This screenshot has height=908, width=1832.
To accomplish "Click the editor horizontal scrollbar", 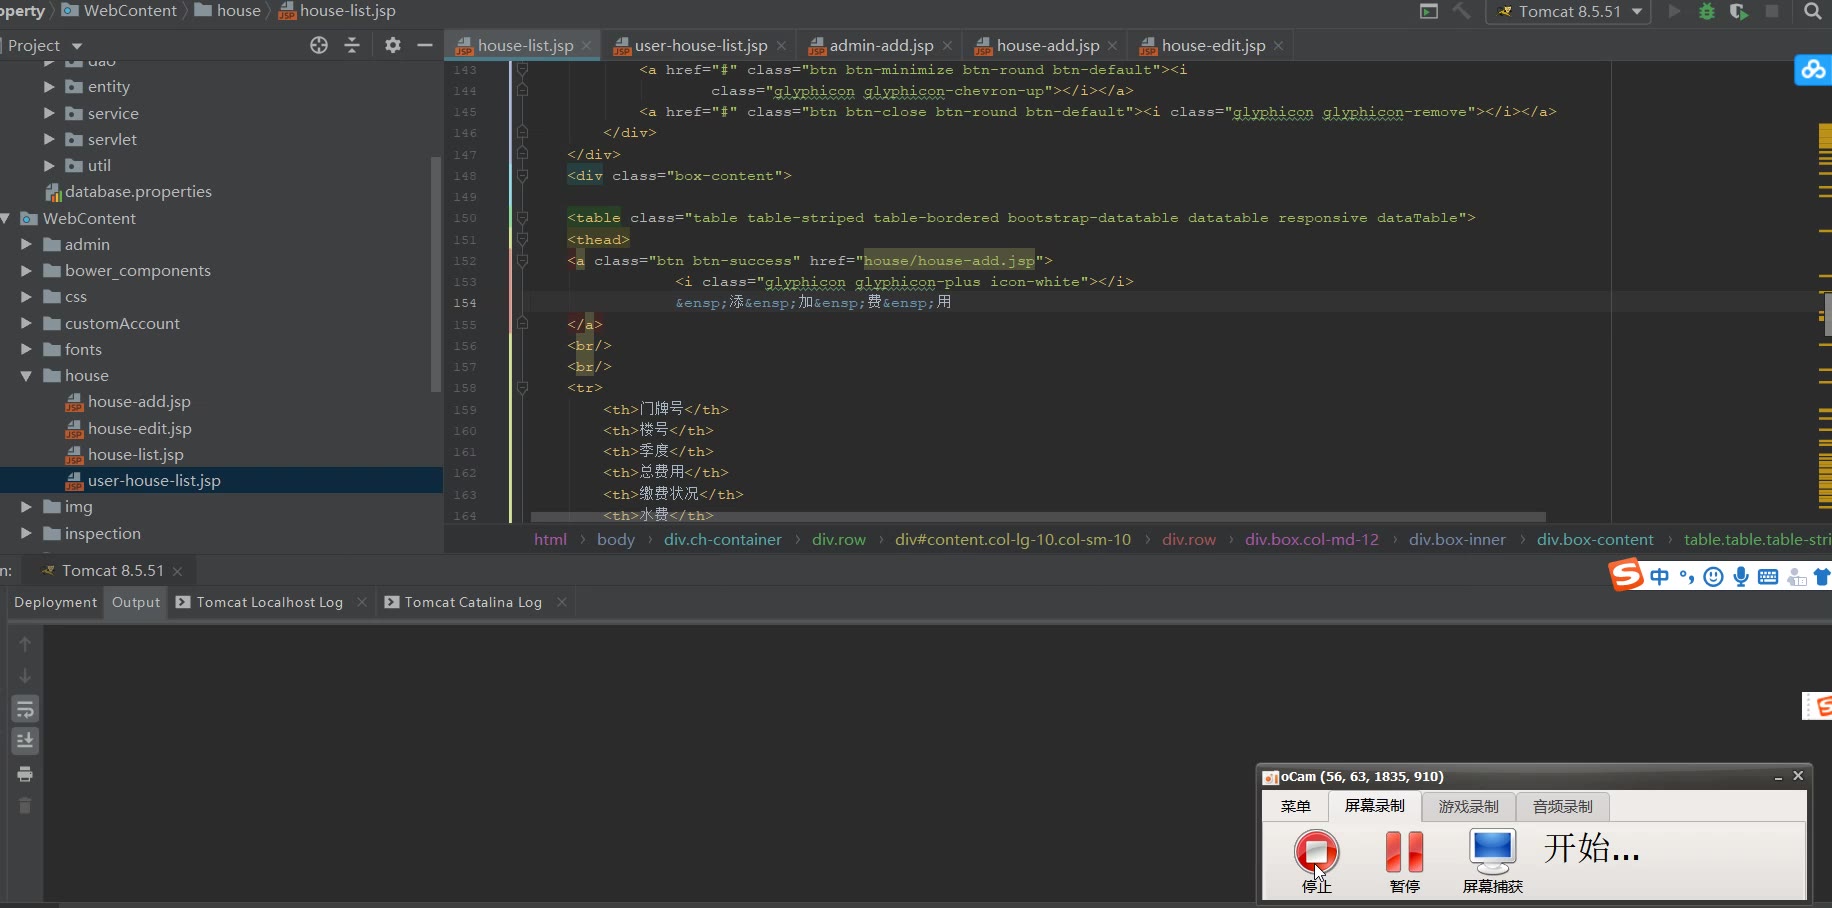I will 1037,517.
